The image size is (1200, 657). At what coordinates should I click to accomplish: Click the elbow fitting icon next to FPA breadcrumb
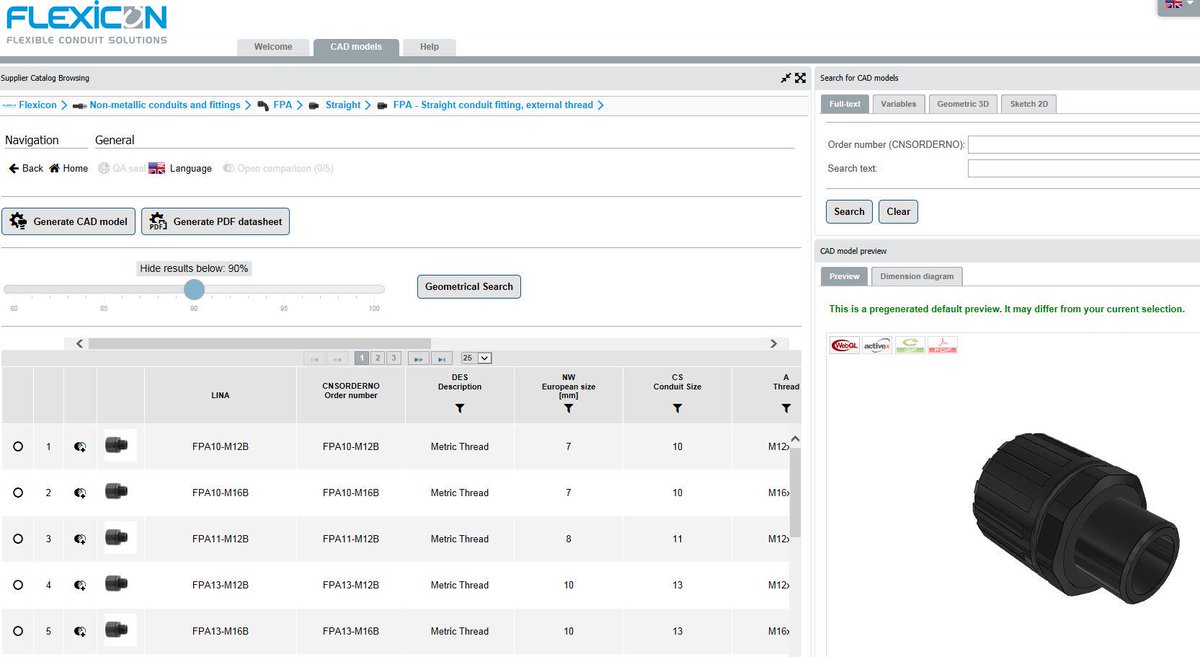click(x=263, y=105)
